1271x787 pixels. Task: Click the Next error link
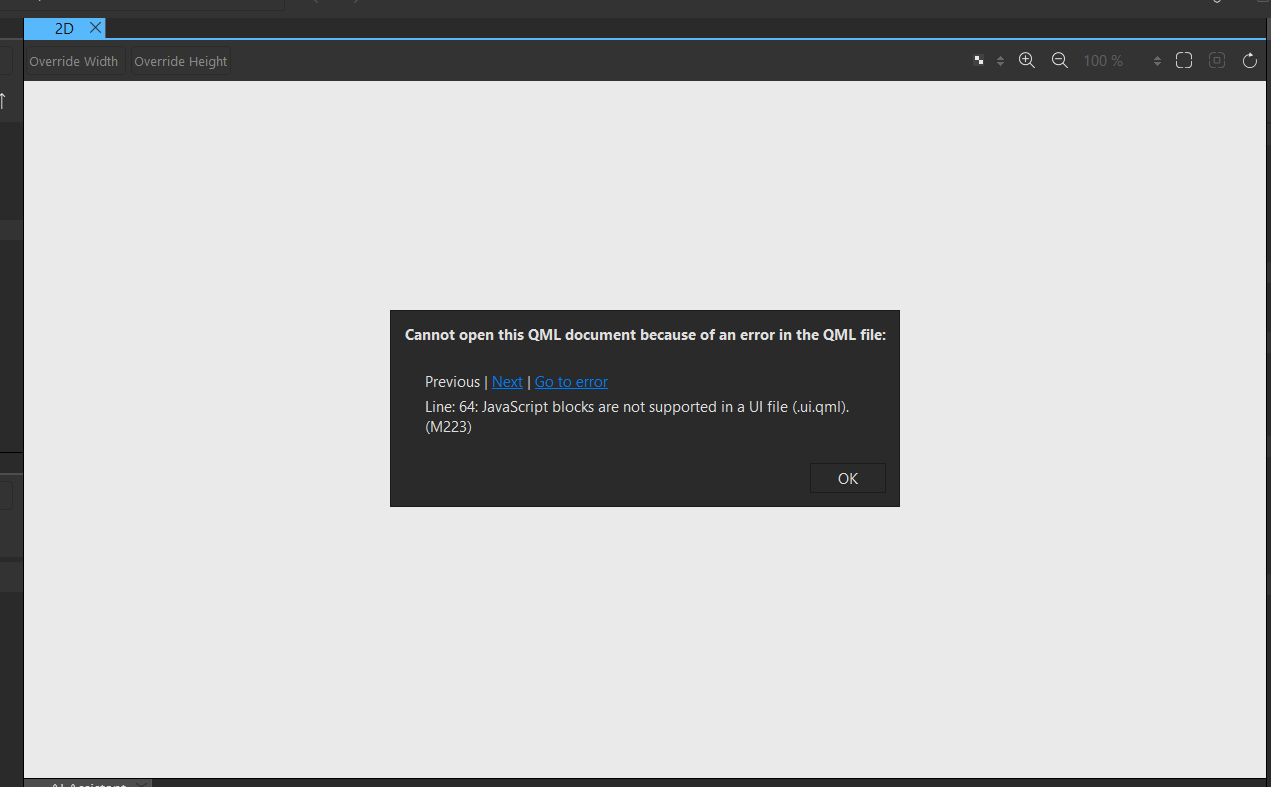coord(507,382)
